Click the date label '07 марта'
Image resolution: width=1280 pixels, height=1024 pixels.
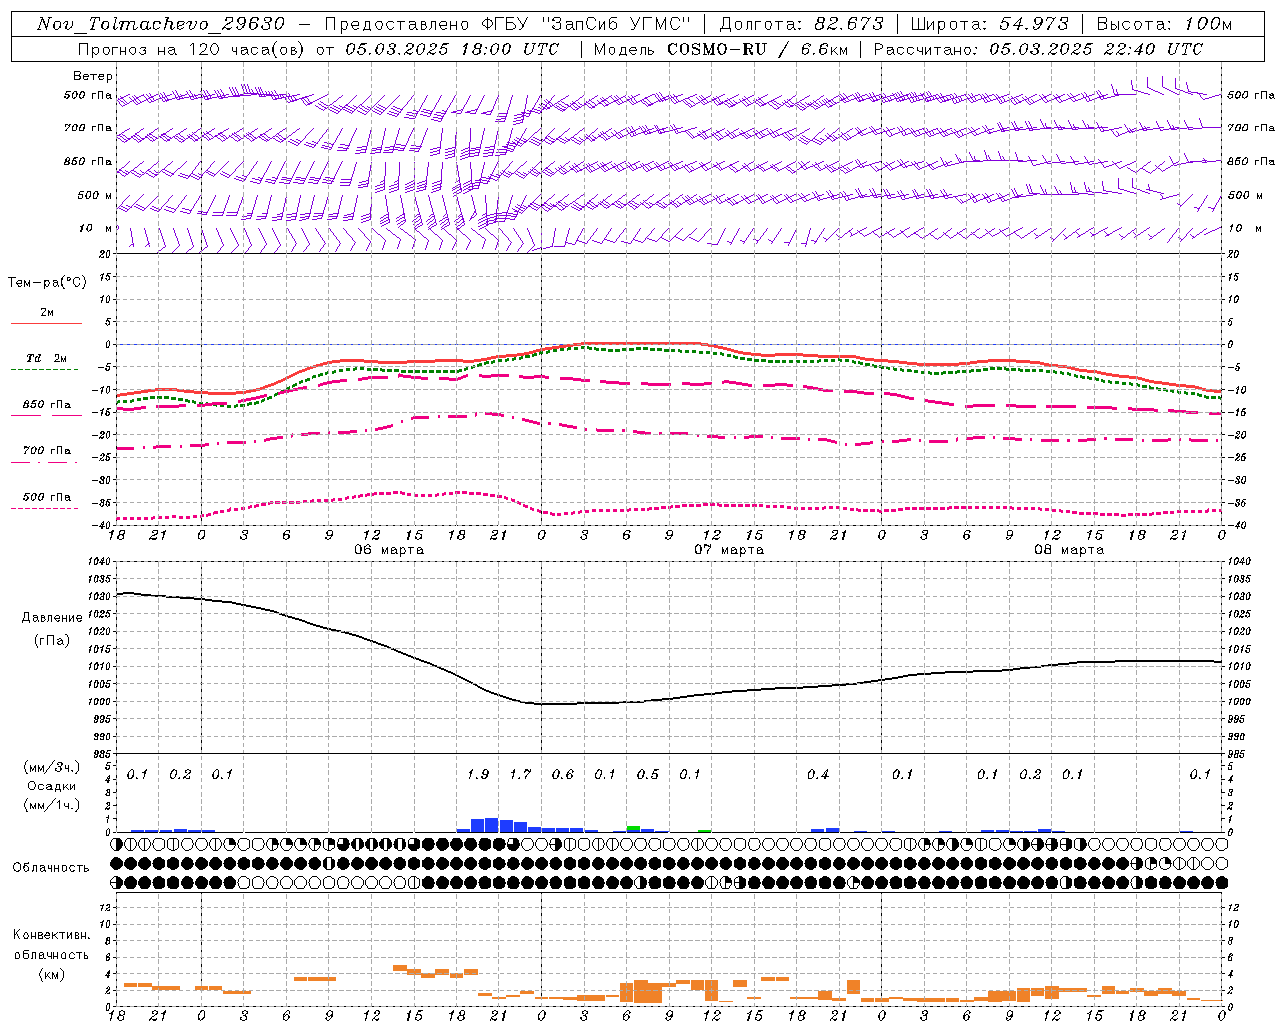(729, 550)
